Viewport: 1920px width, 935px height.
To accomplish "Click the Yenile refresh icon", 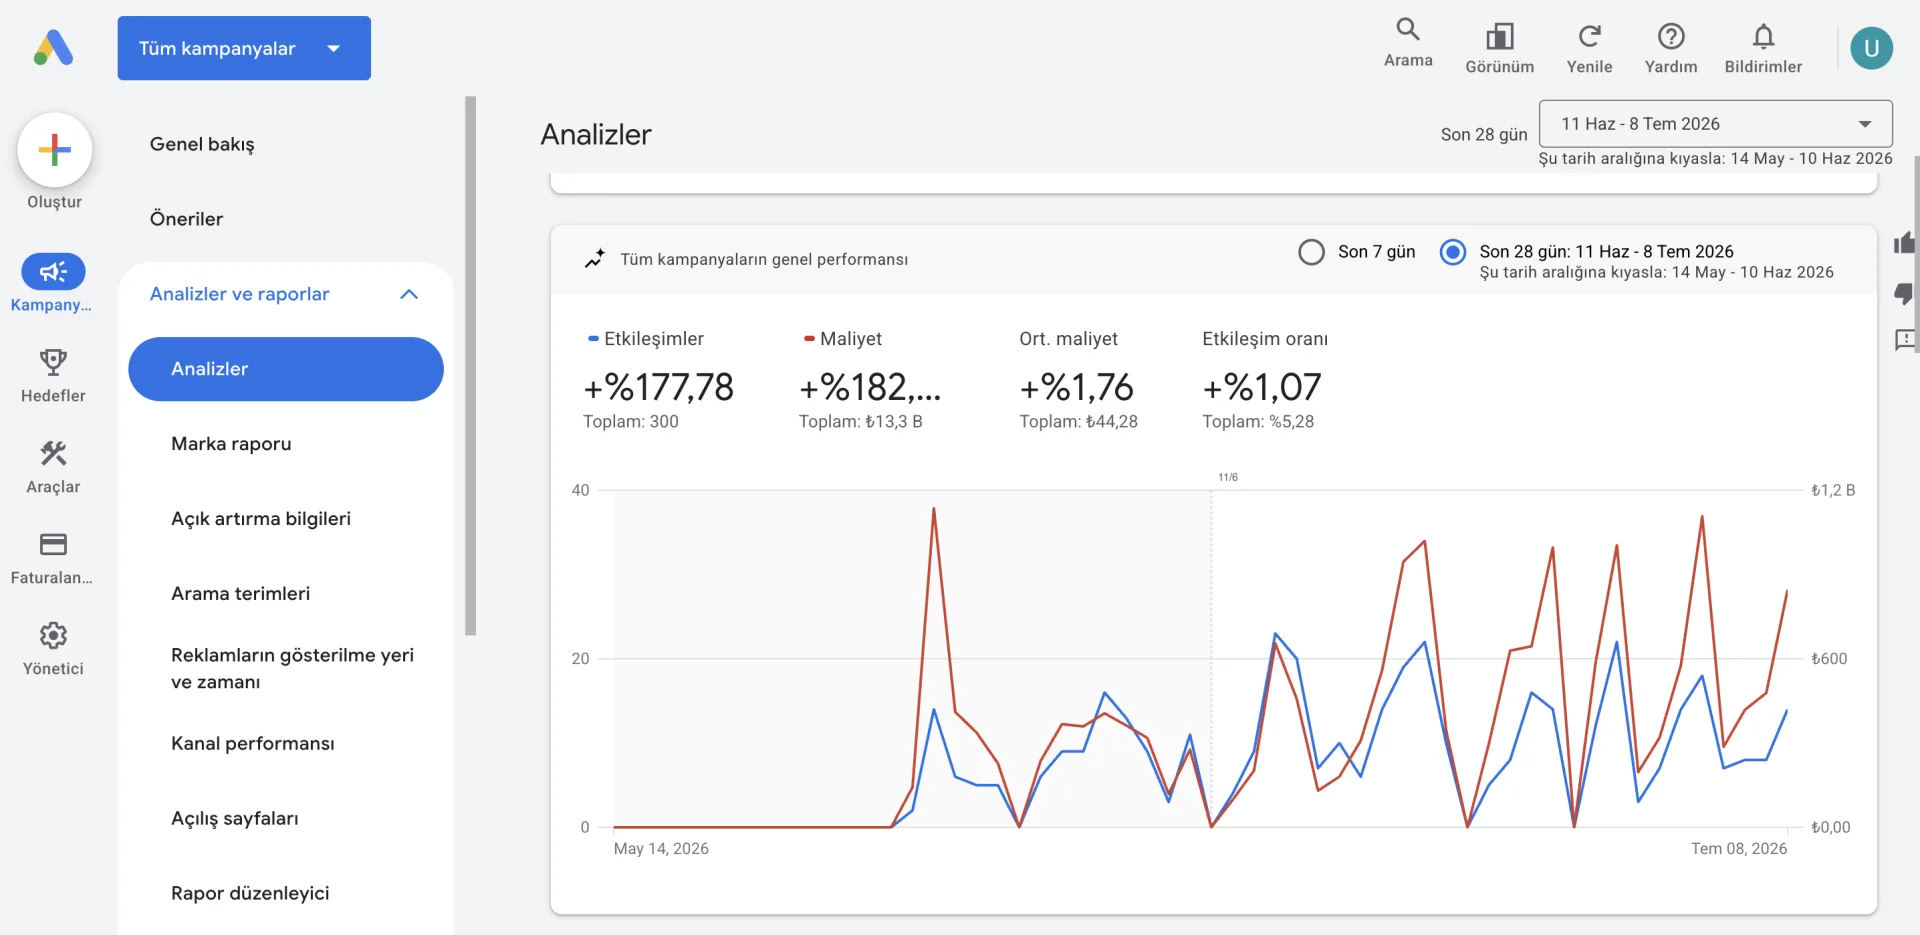I will click(1589, 37).
